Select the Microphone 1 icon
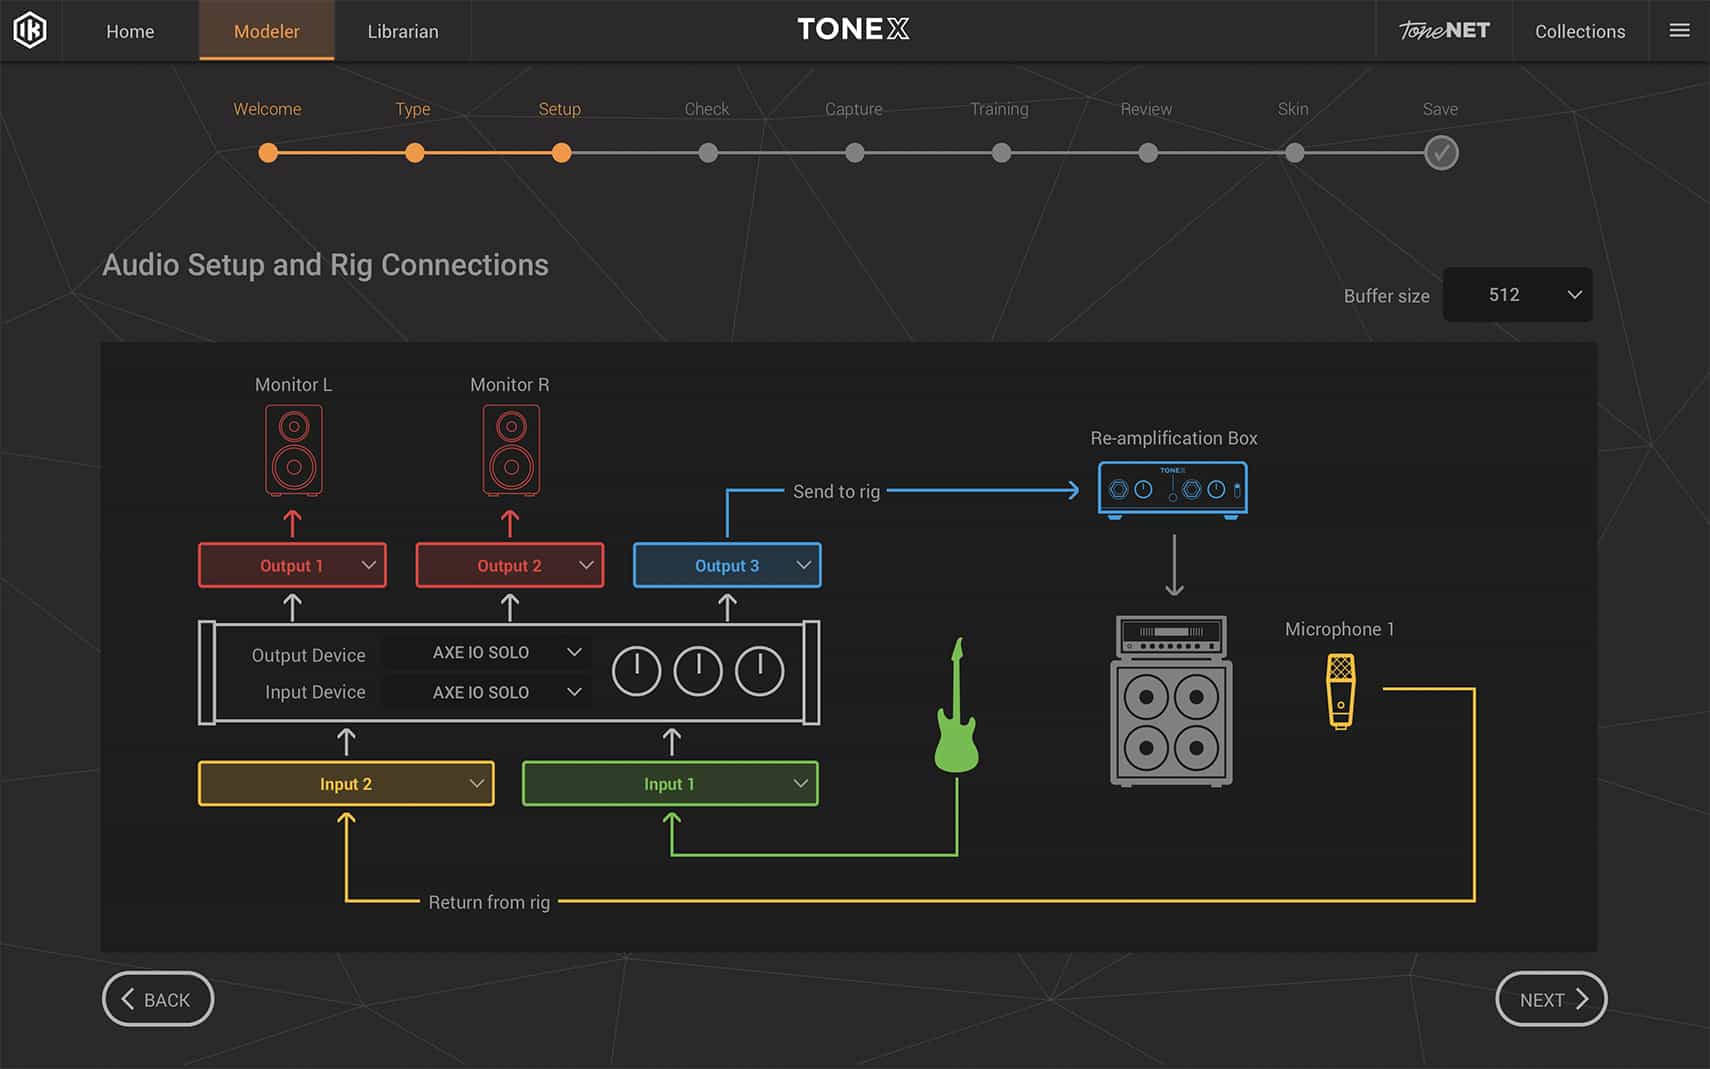1710x1069 pixels. (1340, 690)
